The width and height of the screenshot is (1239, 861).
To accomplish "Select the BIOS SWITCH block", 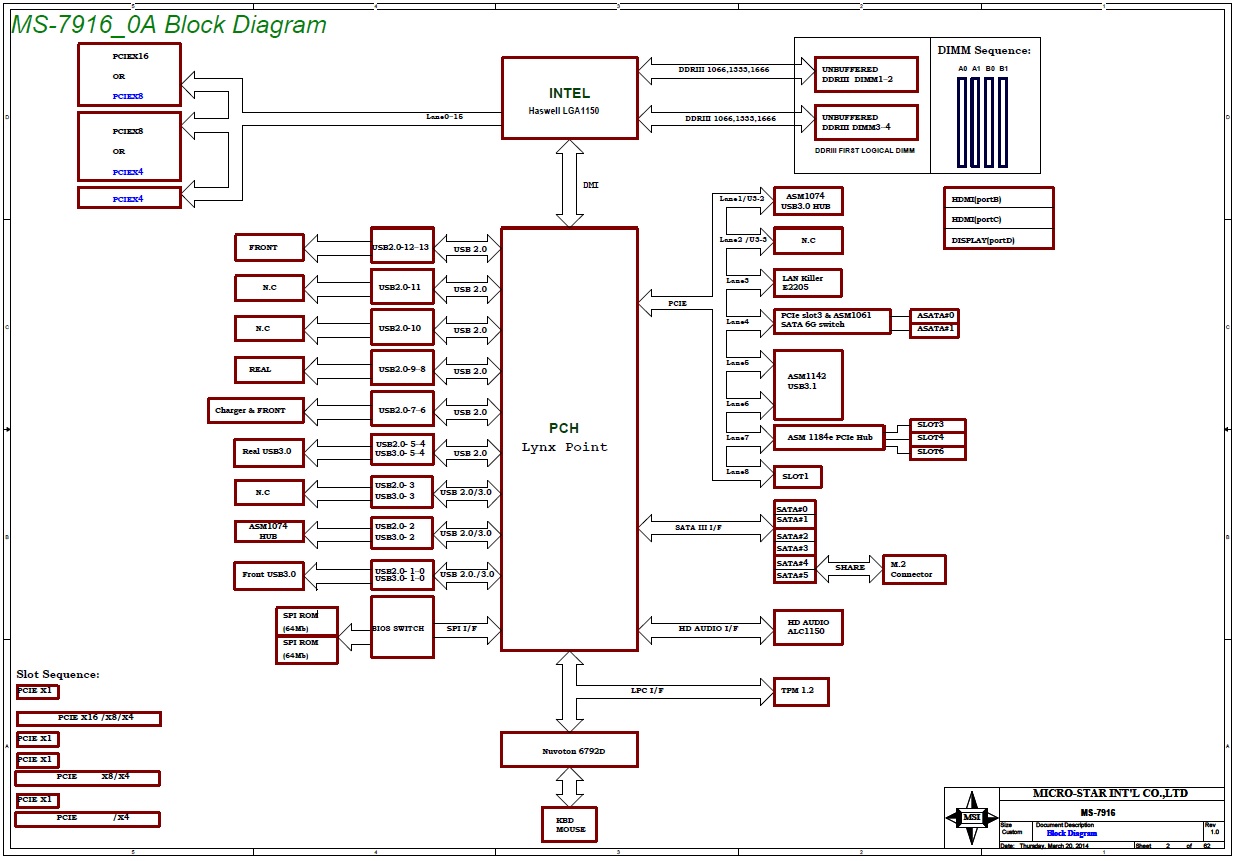I will (x=402, y=628).
